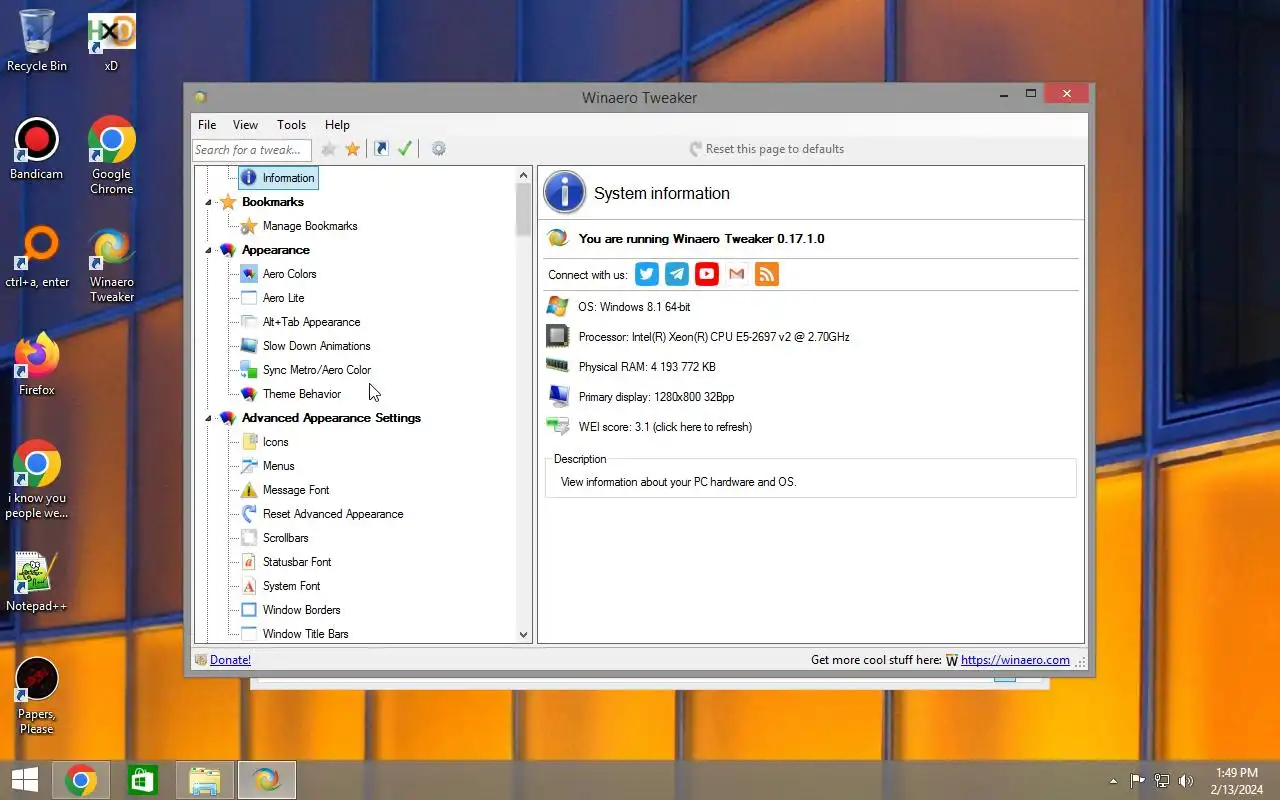Click the Action Center flag tray icon
Viewport: 1280px width, 800px height.
pyautogui.click(x=1138, y=781)
